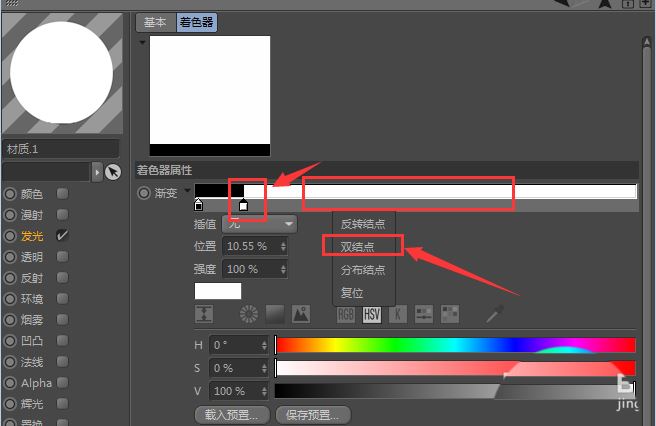
Task: Select the black gradient knot
Action: (199, 205)
